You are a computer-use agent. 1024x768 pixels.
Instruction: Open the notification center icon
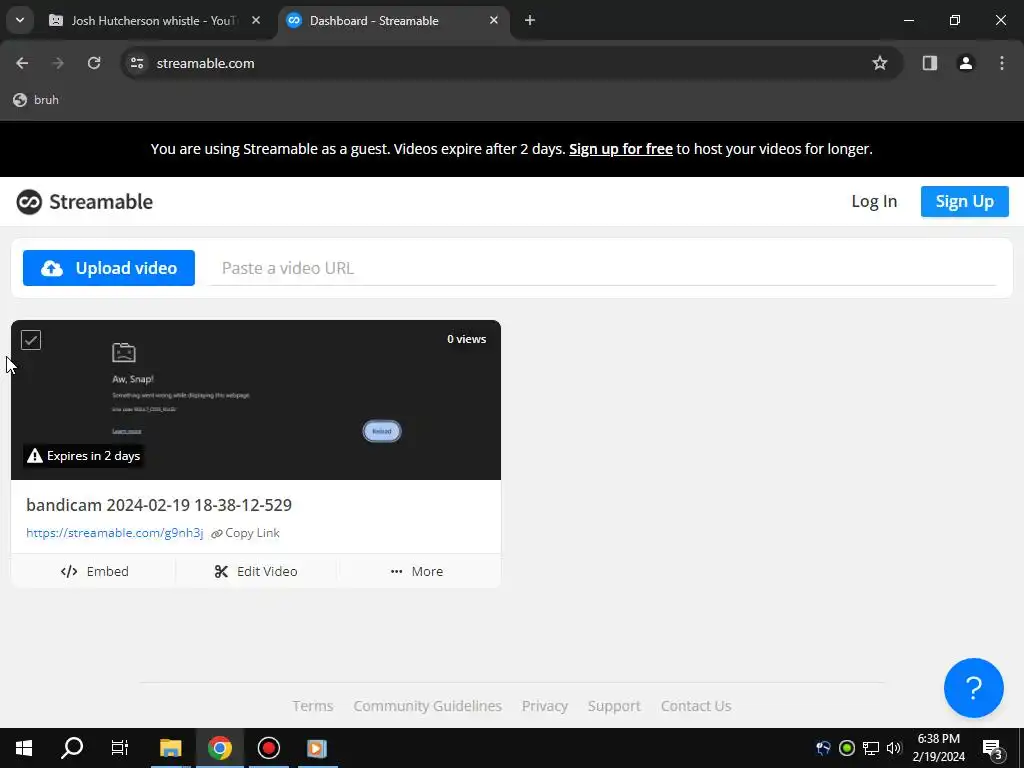click(x=993, y=748)
